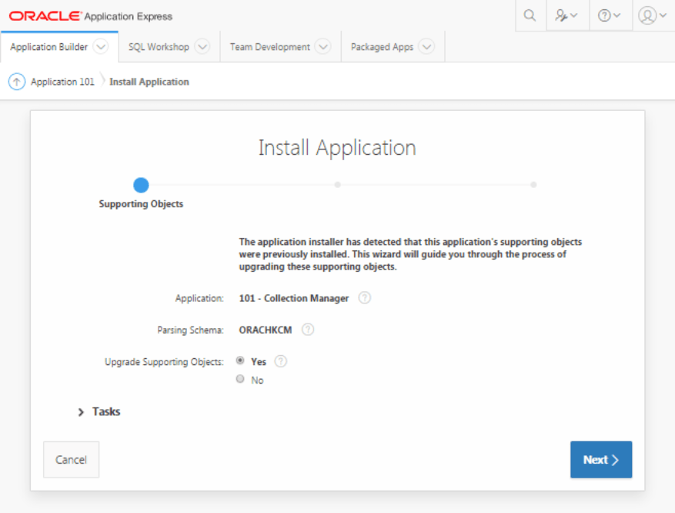Image resolution: width=675 pixels, height=513 pixels.
Task: Open the Packaged Apps dropdown arrow
Action: coord(426,46)
